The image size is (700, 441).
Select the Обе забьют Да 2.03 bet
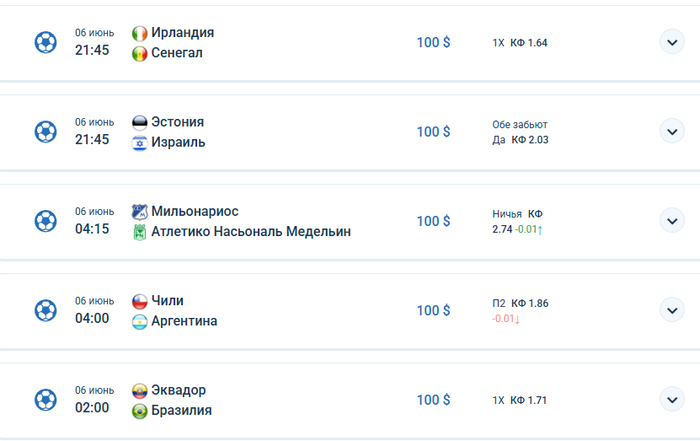click(x=520, y=132)
